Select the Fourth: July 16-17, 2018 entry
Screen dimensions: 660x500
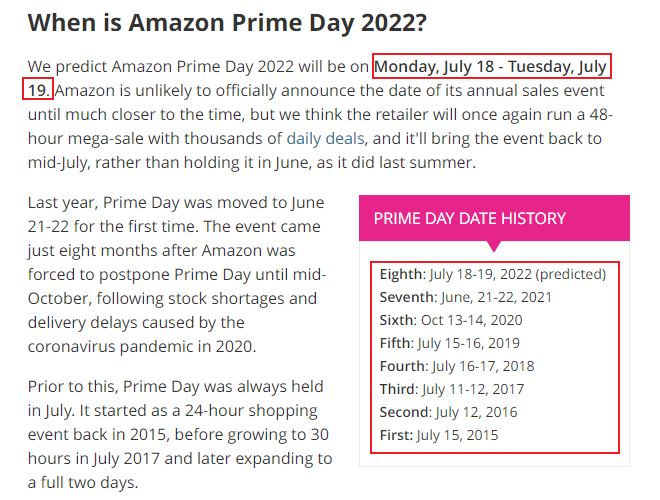pyautogui.click(x=457, y=366)
